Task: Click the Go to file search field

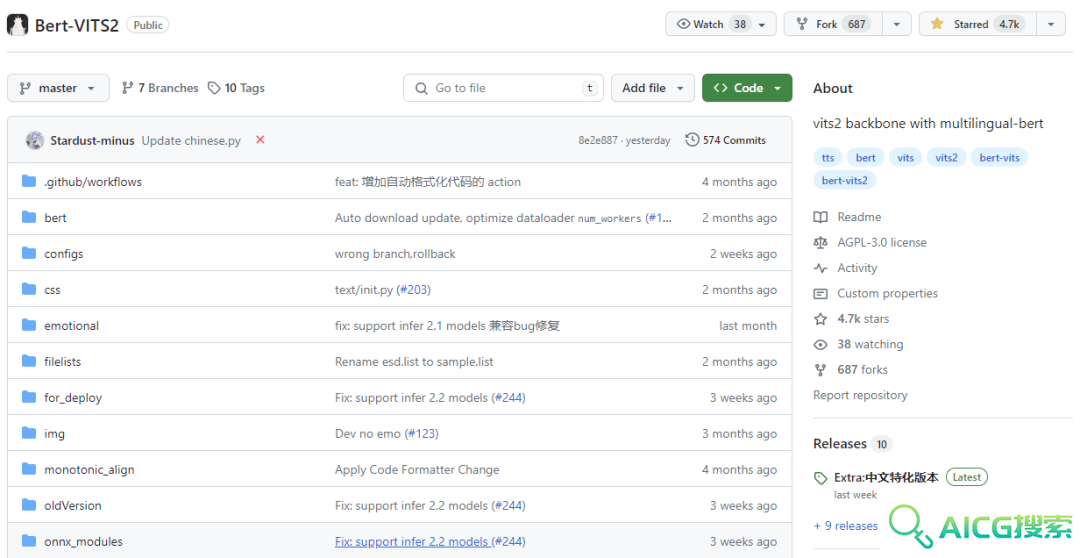Action: coord(503,88)
